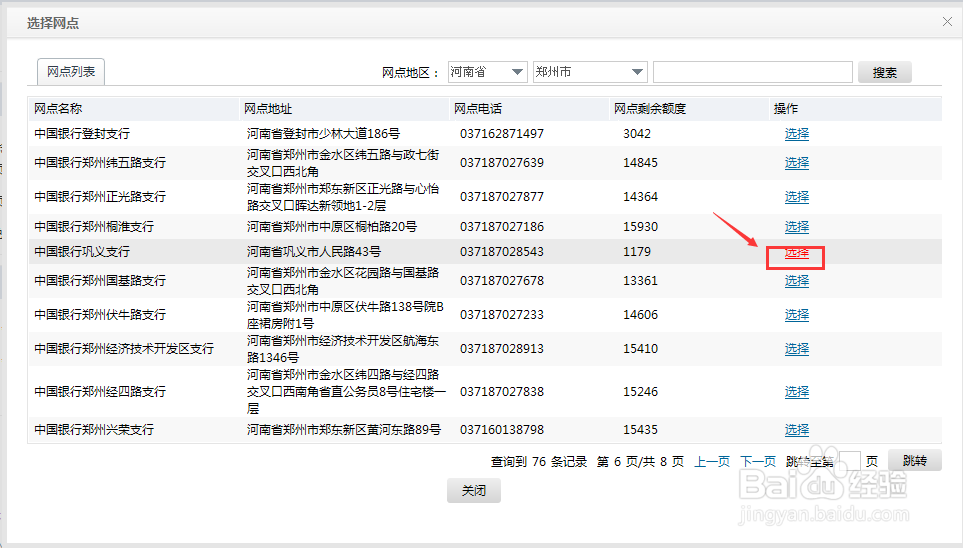Select 中国银行郑州纬五路支行 via 选择 link
Viewport: 963px width, 548px height.
(797, 162)
